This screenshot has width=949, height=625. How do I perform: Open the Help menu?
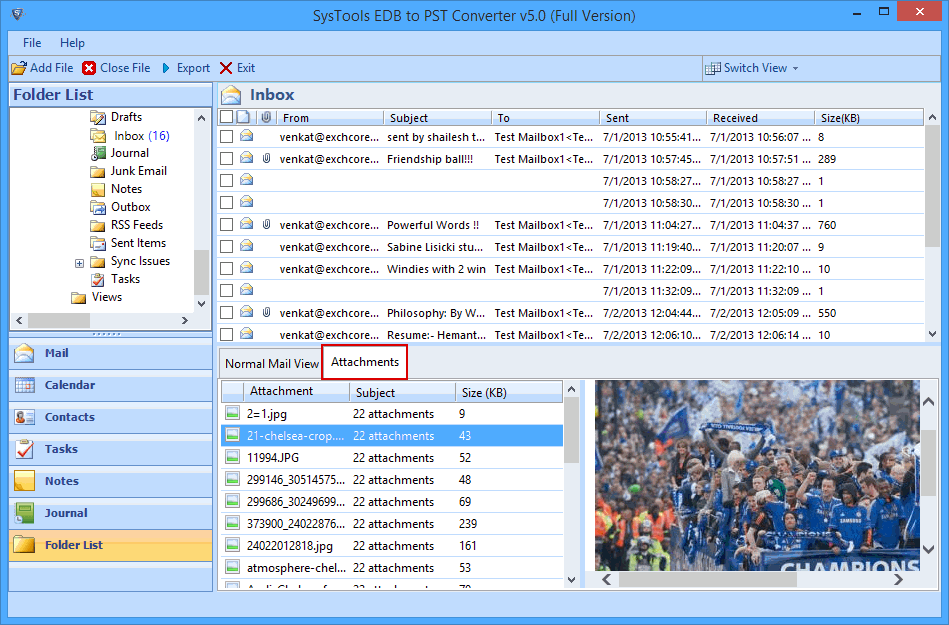[72, 43]
